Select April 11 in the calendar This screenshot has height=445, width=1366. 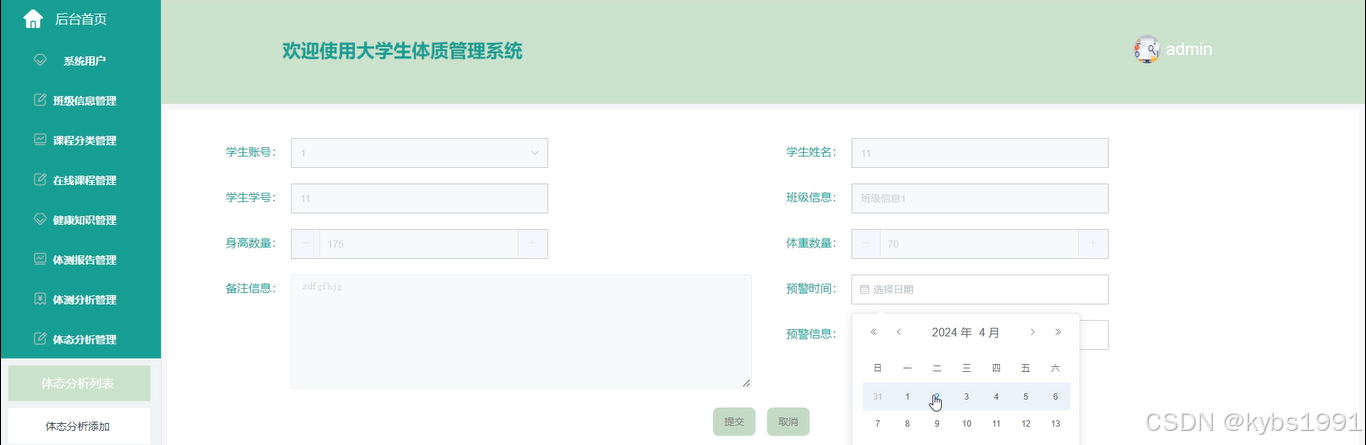[996, 424]
